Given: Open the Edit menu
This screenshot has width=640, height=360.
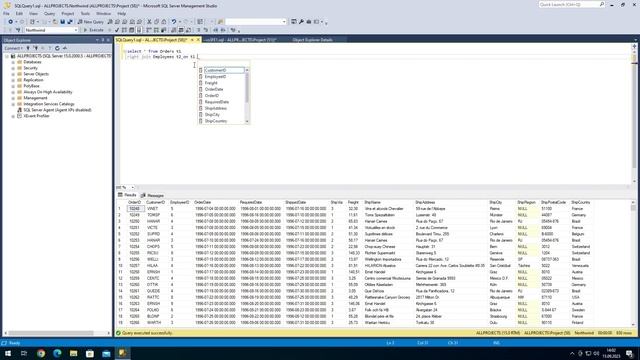Looking at the screenshot, I should tap(19, 13).
